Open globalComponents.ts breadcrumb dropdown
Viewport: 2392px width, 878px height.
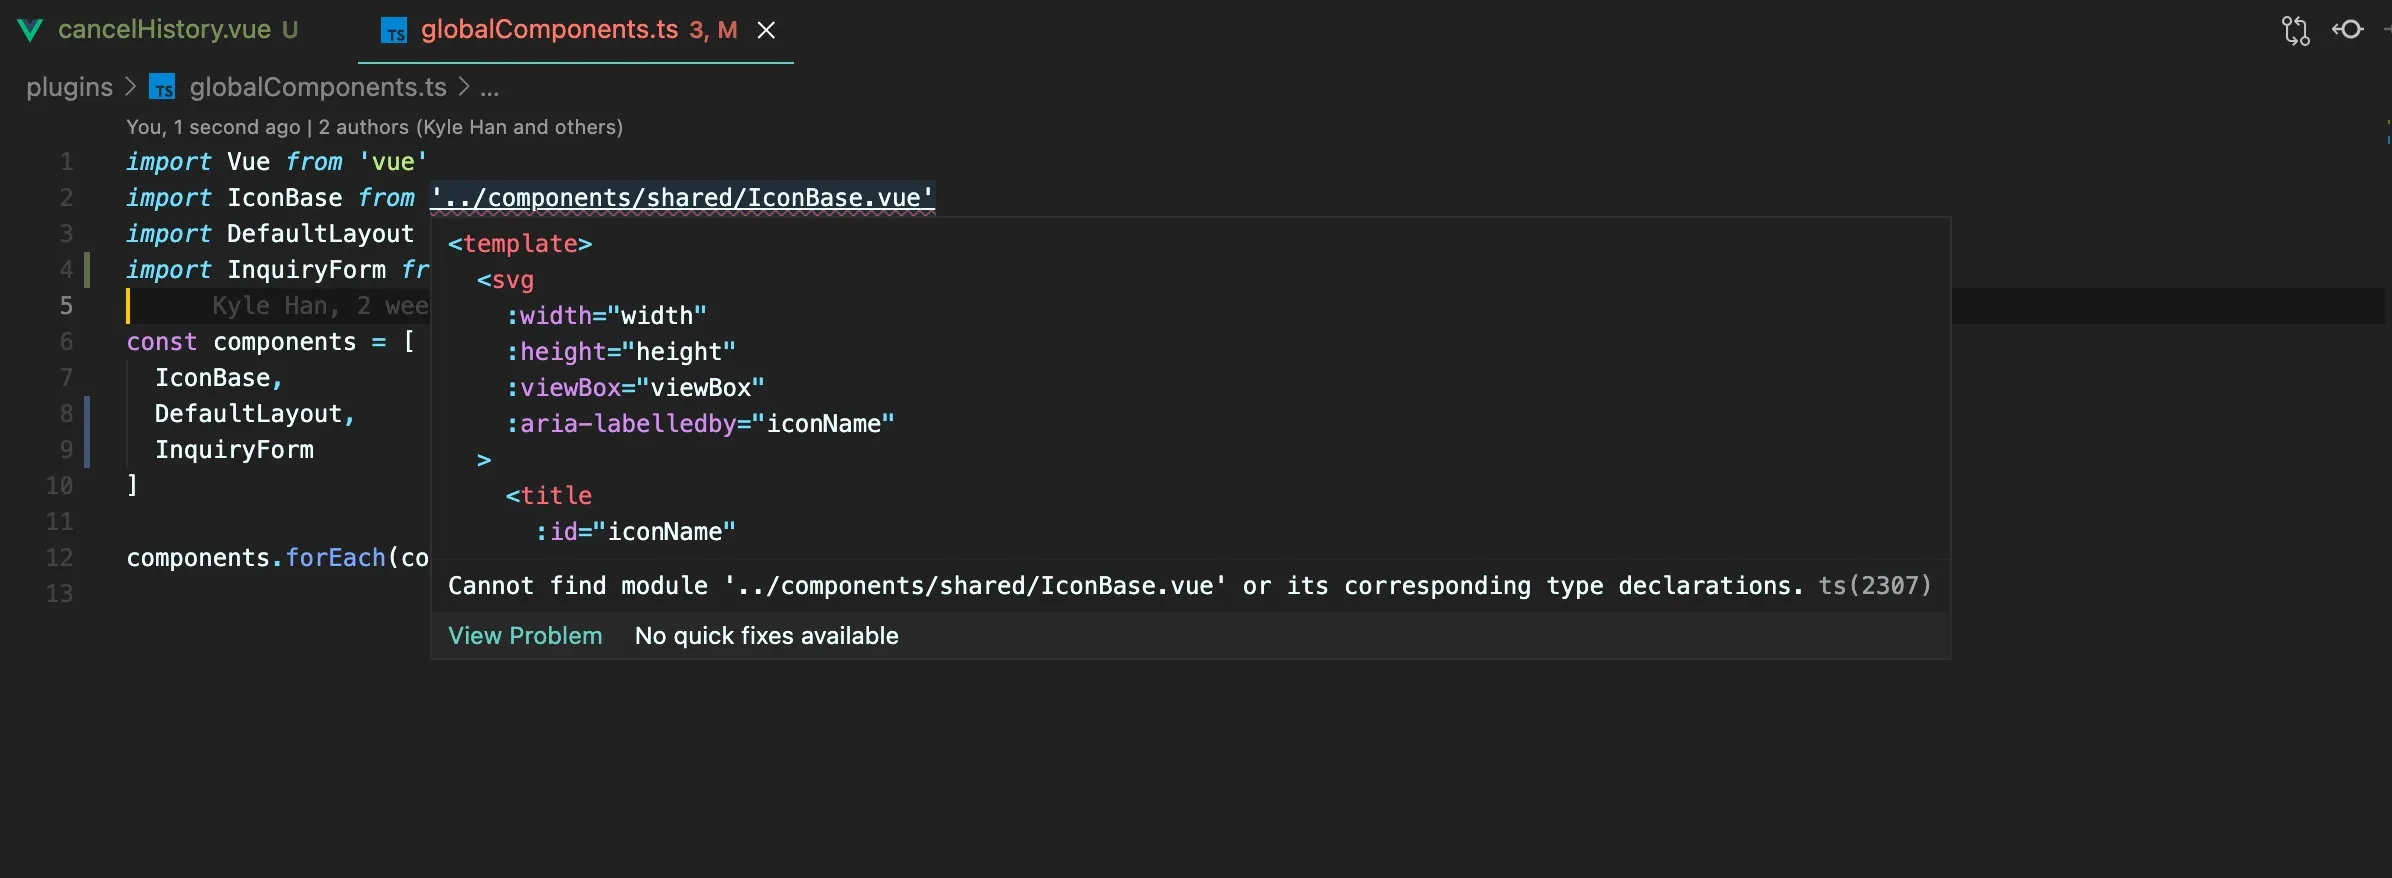pyautogui.click(x=317, y=88)
